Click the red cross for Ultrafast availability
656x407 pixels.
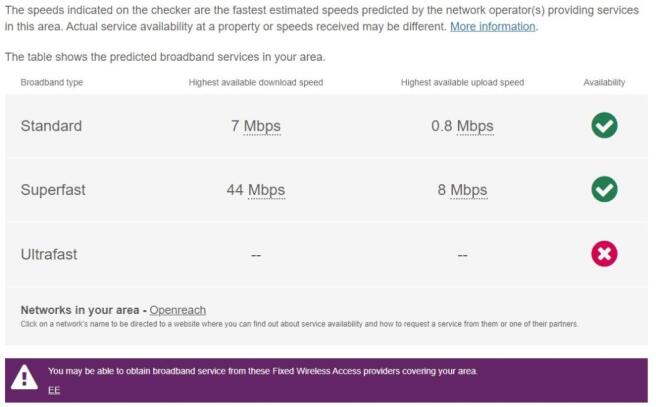604,253
